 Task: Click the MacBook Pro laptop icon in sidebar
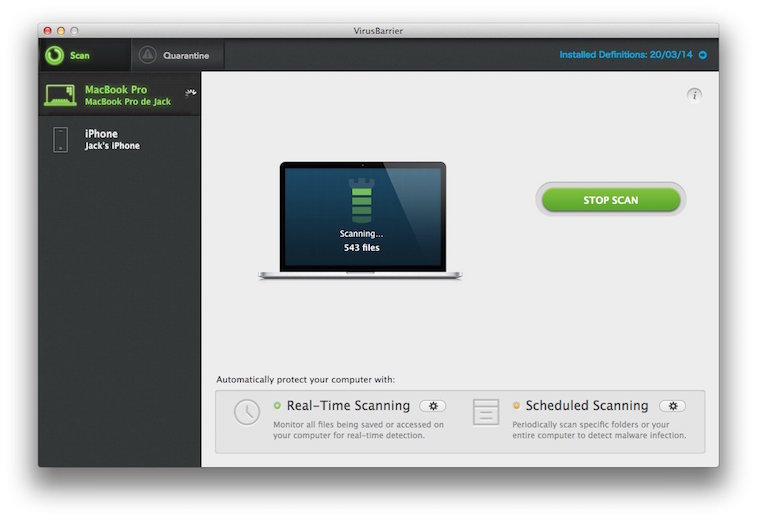(60, 96)
